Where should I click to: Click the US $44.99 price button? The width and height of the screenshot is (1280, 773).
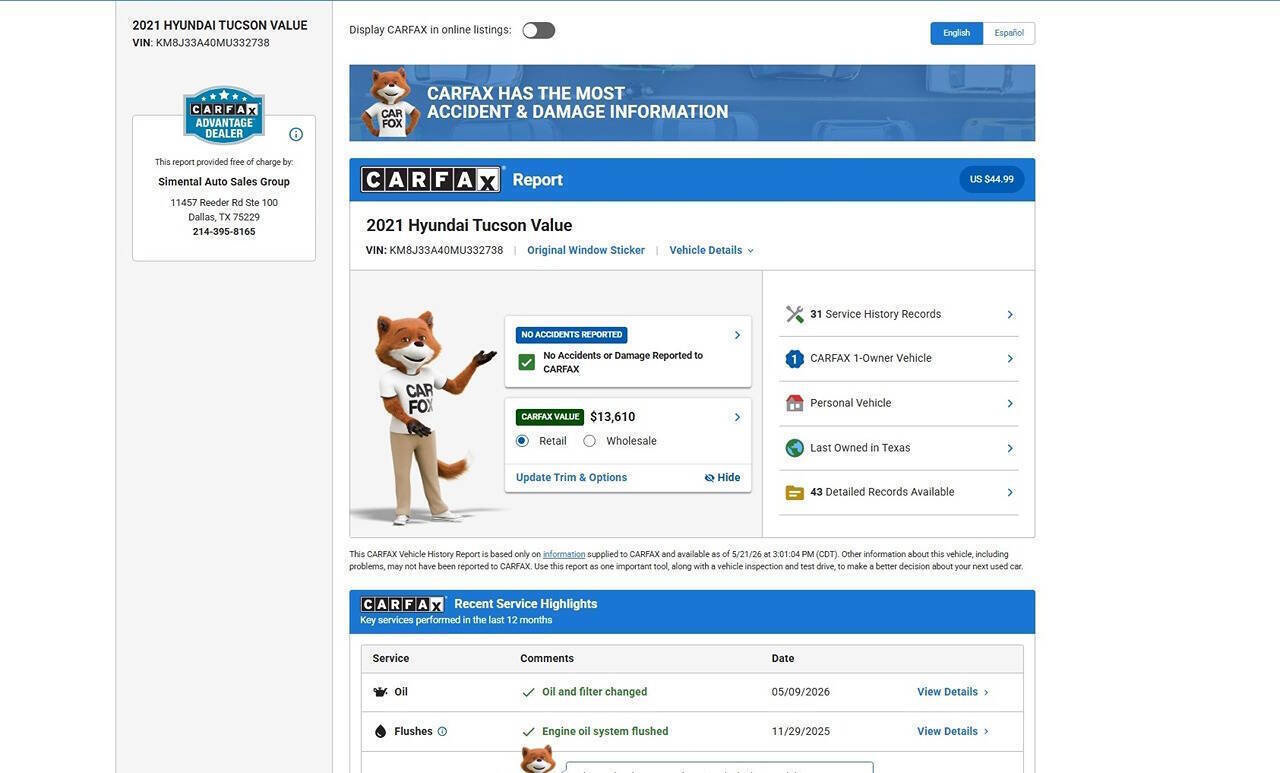tap(992, 180)
